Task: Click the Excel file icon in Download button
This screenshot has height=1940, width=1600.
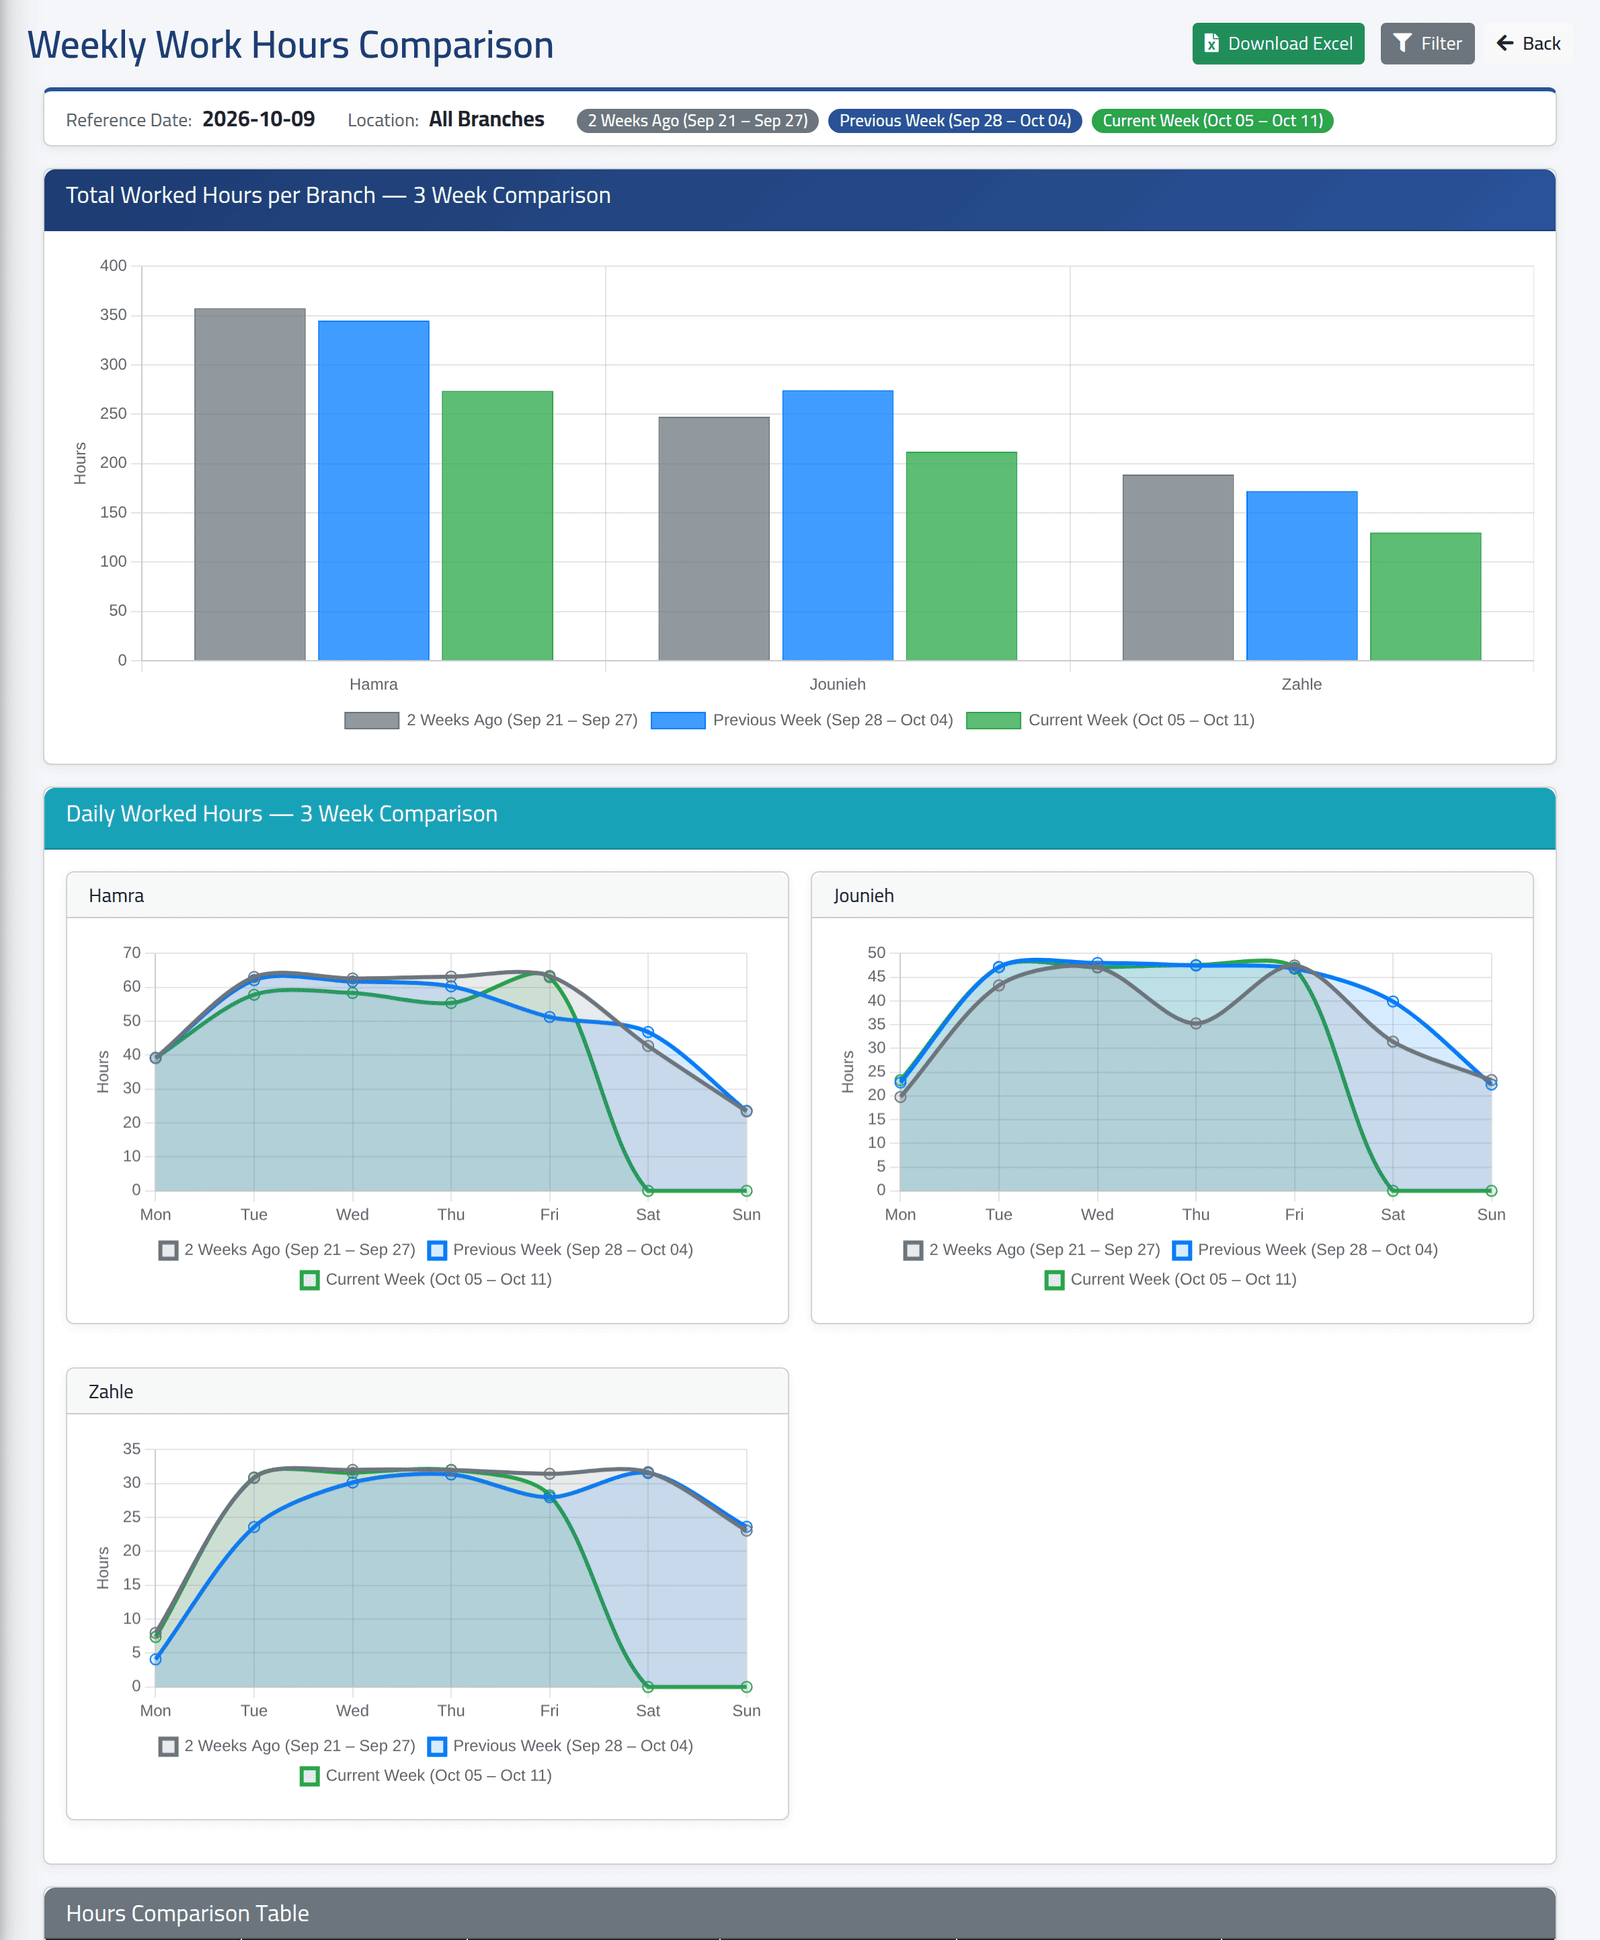Action: coord(1211,44)
